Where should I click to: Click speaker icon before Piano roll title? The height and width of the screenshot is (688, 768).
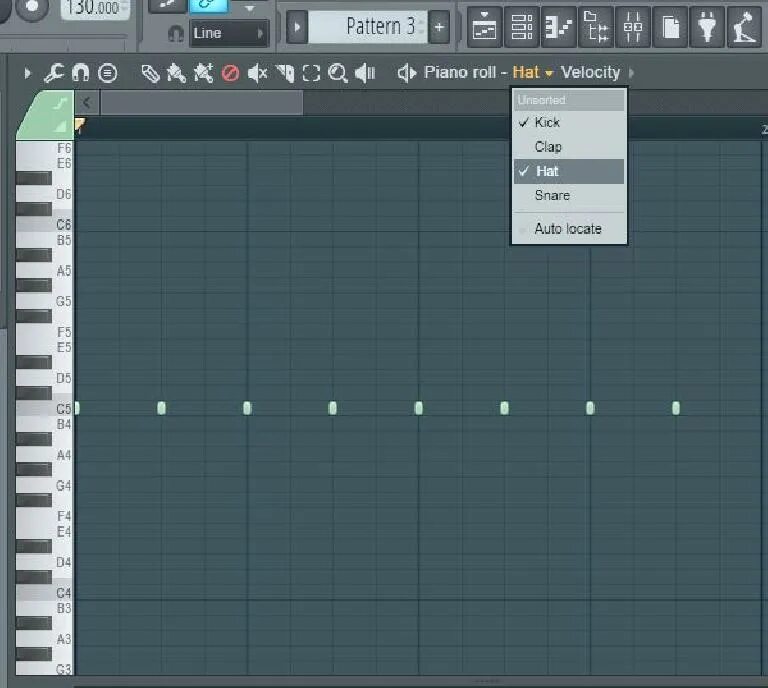[407, 73]
